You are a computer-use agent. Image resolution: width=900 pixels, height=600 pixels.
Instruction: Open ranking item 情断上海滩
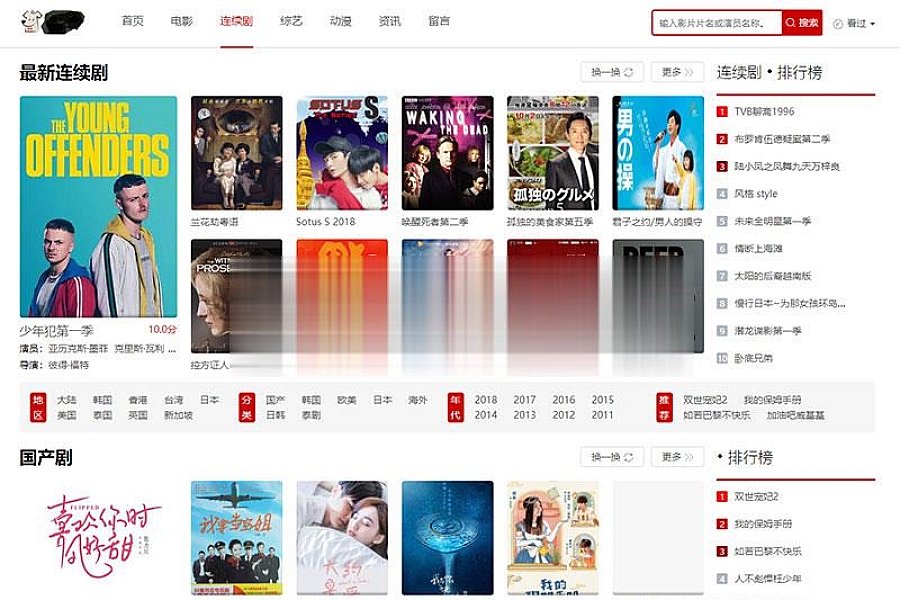click(758, 249)
